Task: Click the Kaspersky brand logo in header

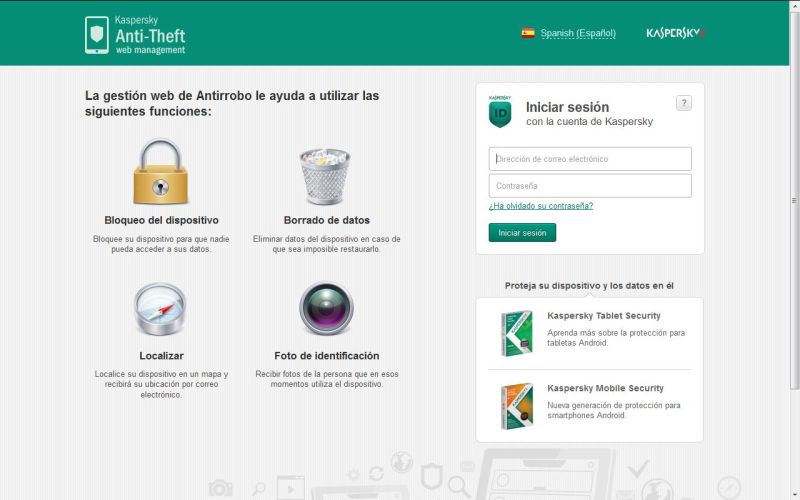Action: click(x=676, y=33)
